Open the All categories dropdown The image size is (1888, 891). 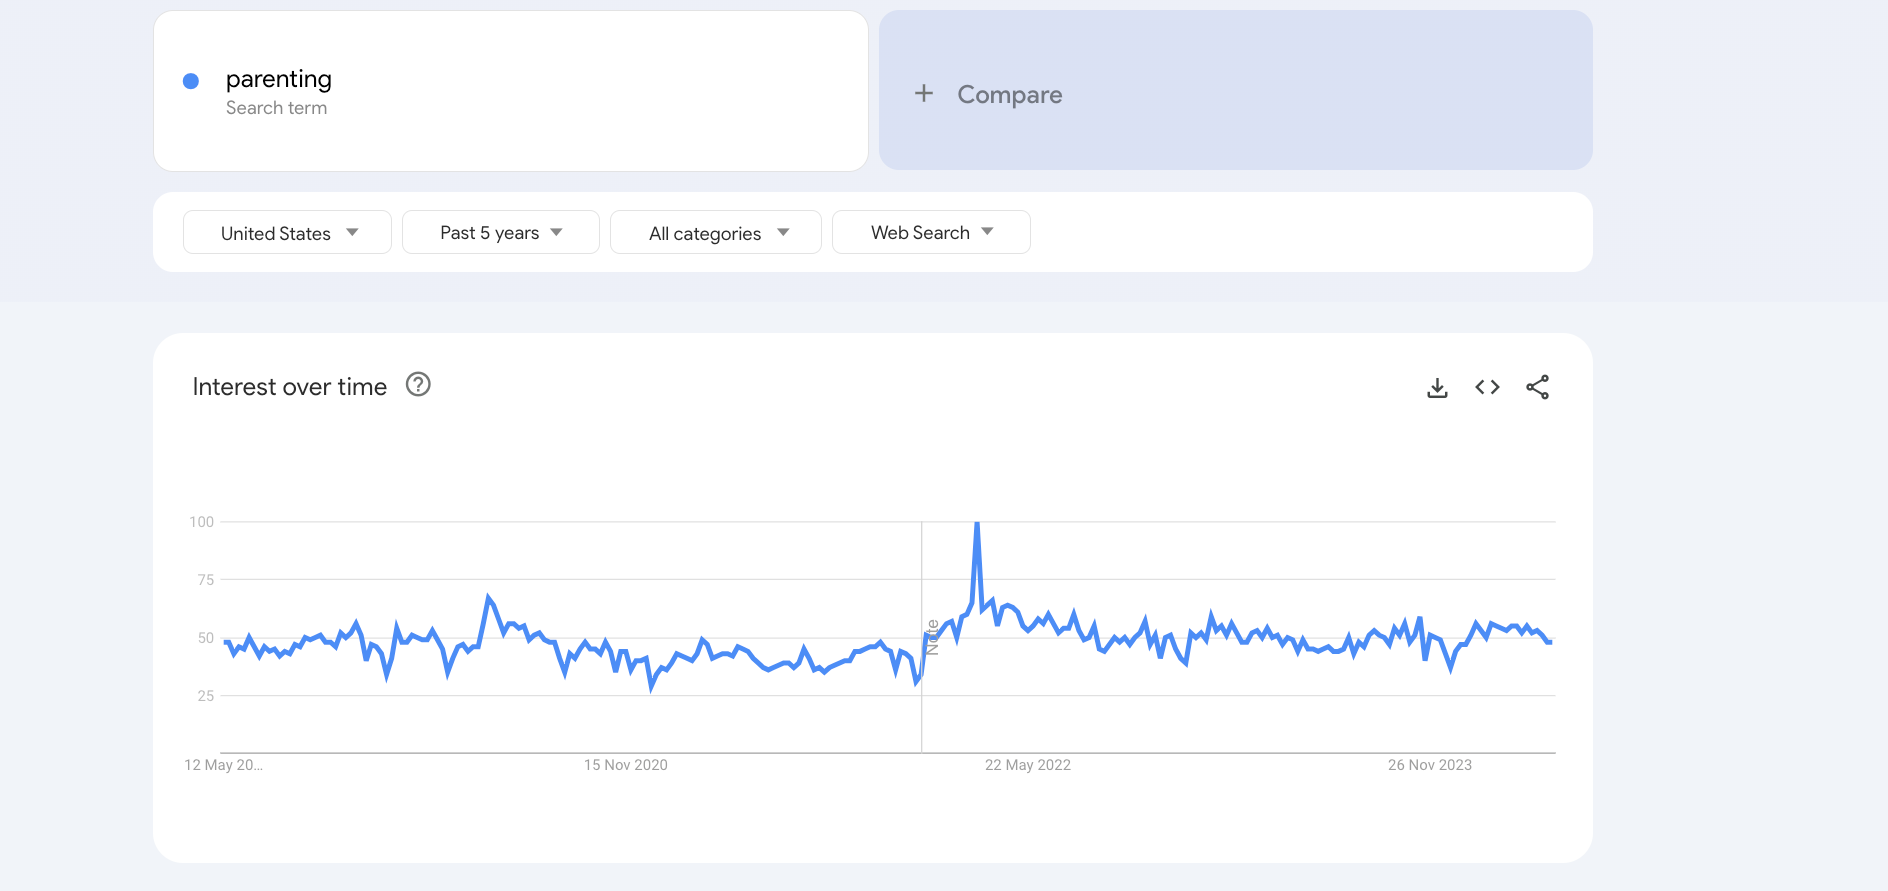coord(716,233)
